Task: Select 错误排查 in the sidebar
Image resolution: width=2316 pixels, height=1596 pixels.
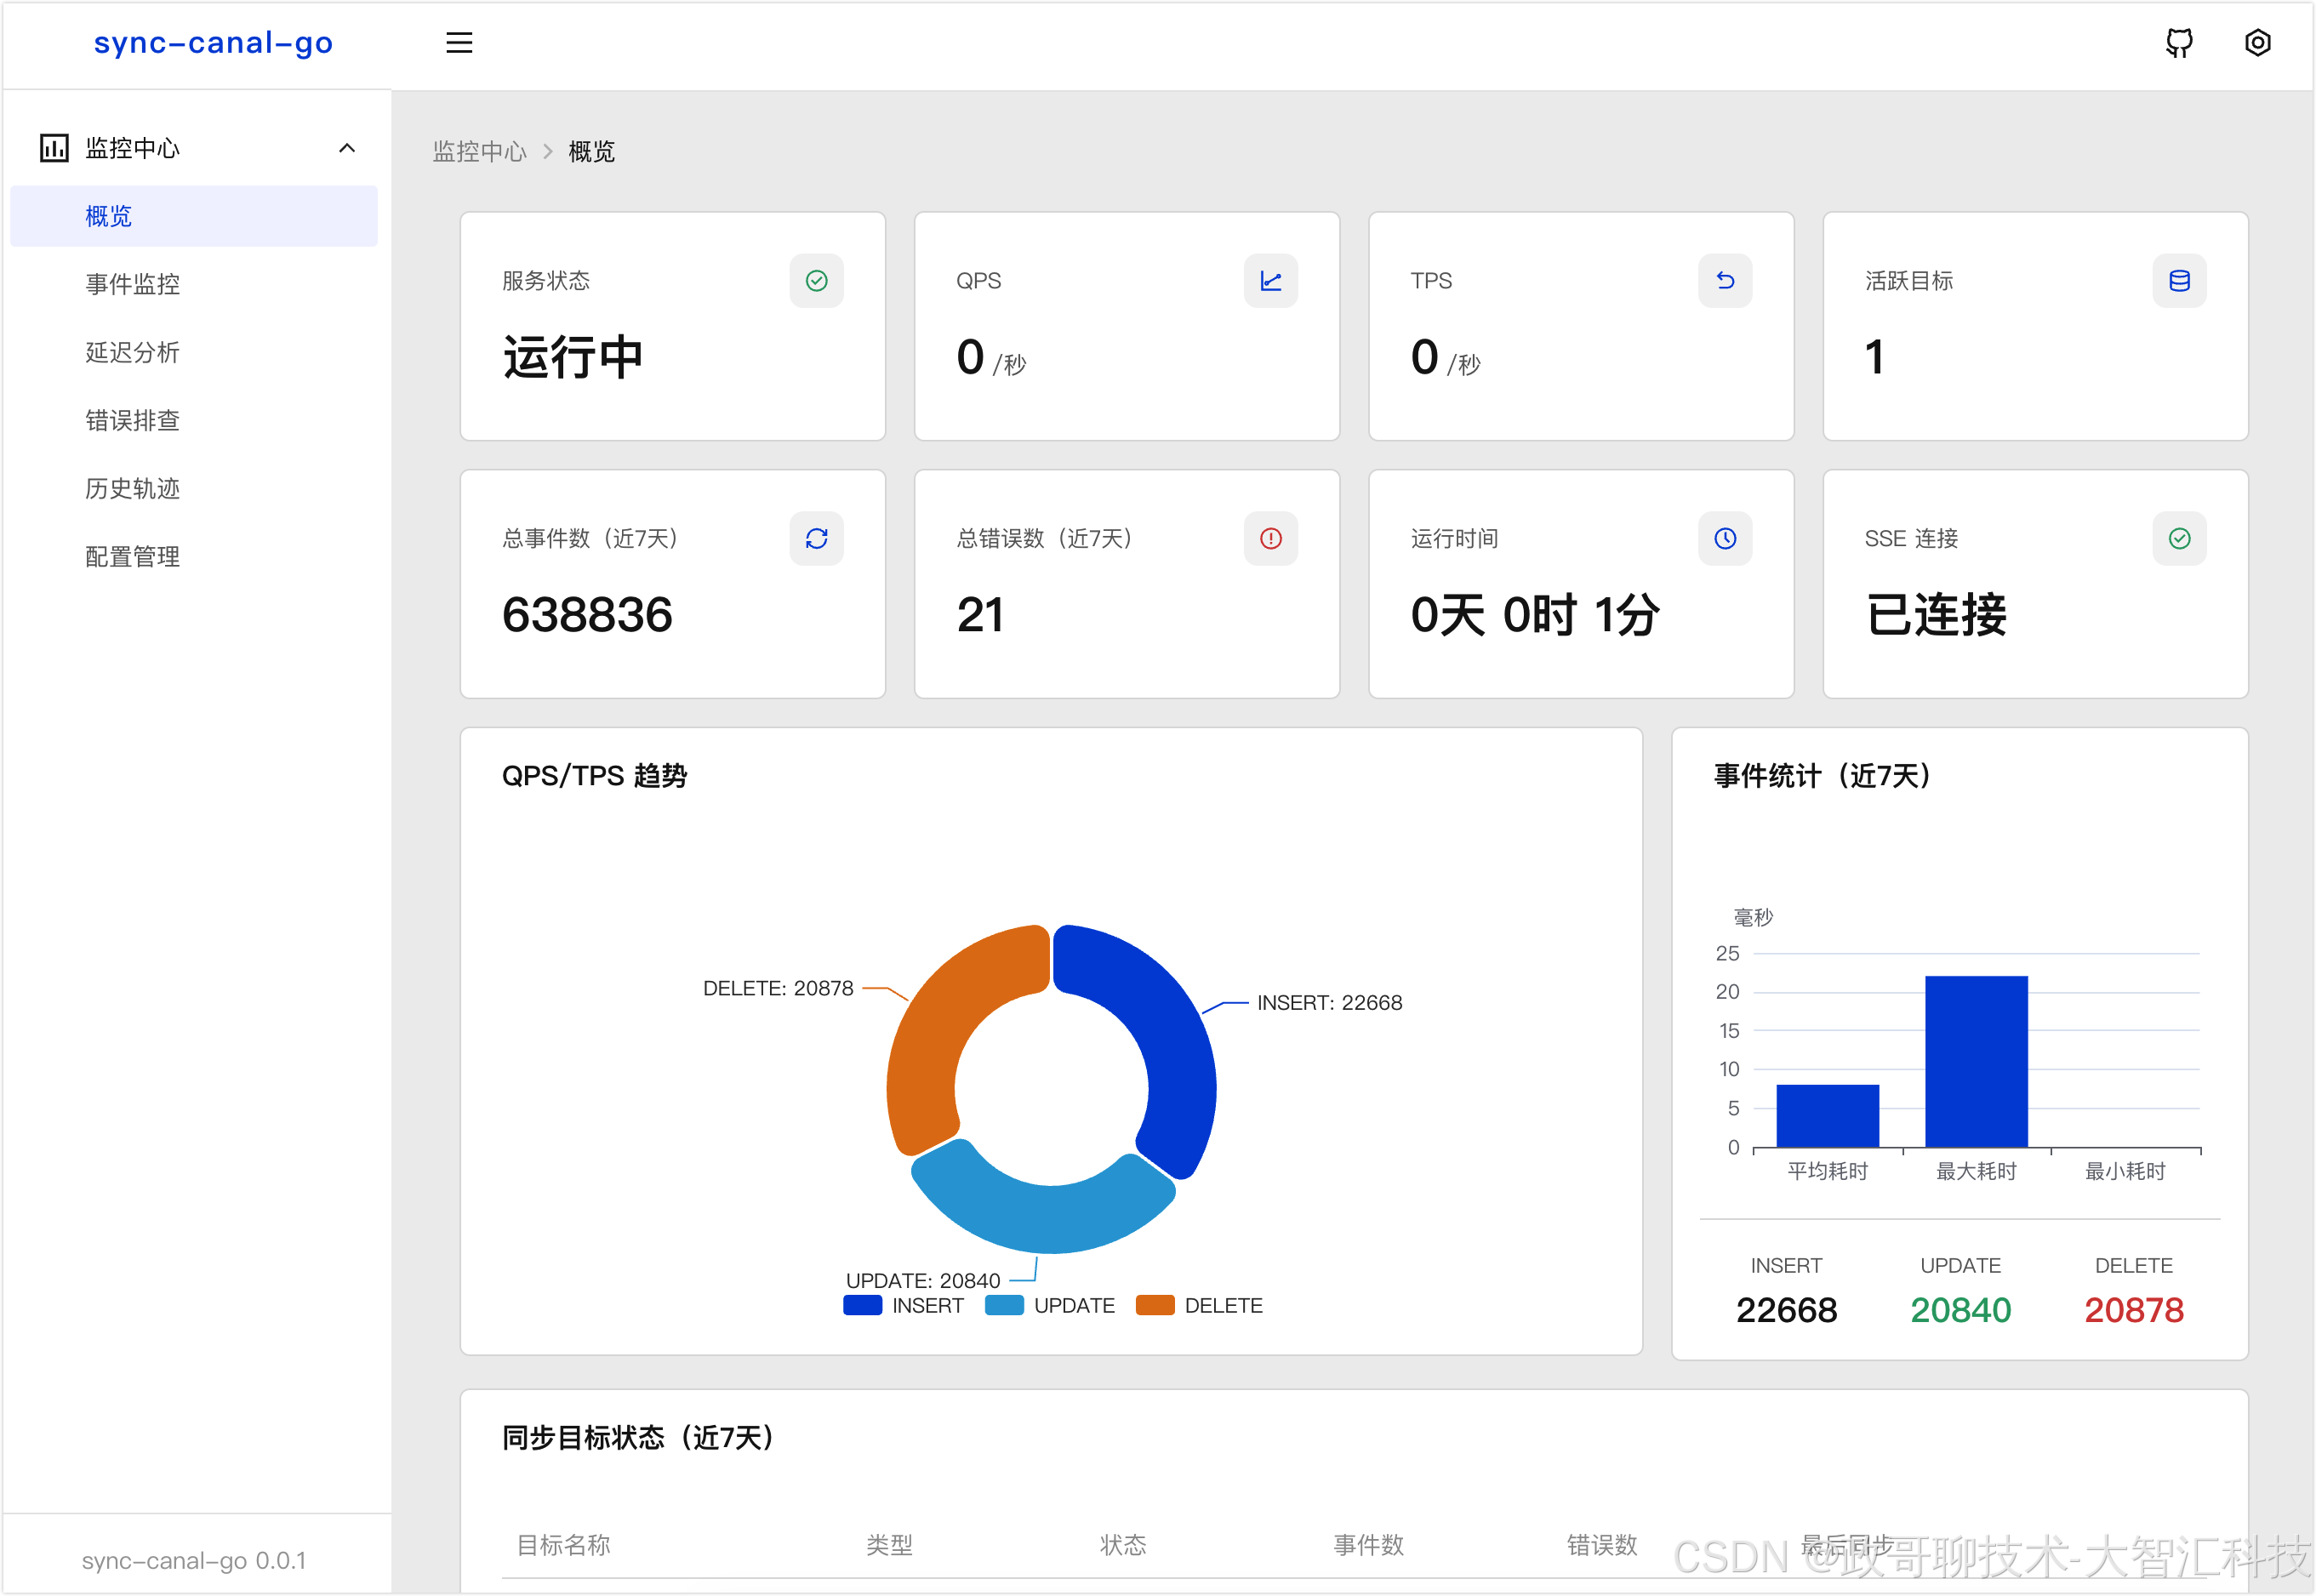Action: (x=133, y=420)
